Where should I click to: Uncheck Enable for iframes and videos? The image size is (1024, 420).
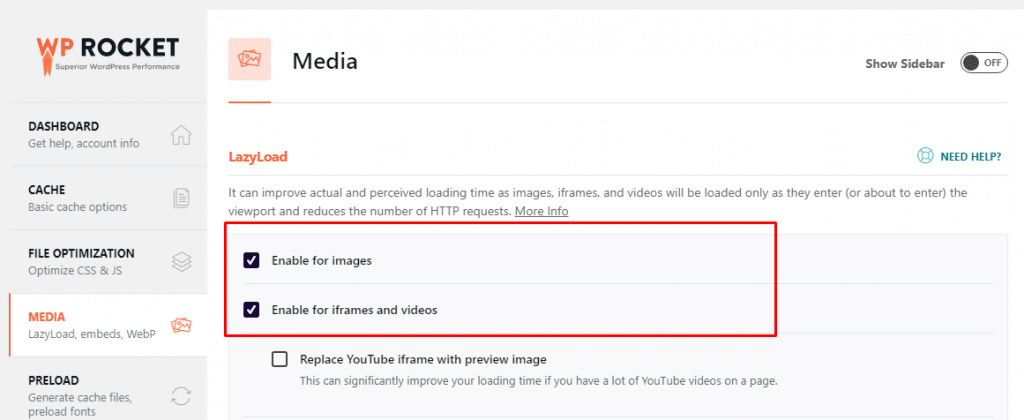[252, 310]
